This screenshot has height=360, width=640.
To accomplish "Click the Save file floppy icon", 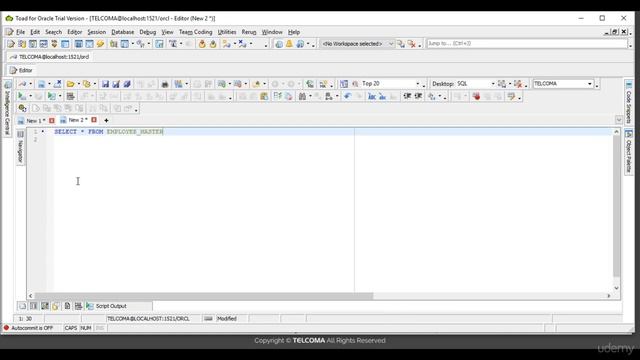I will [x=105, y=84].
